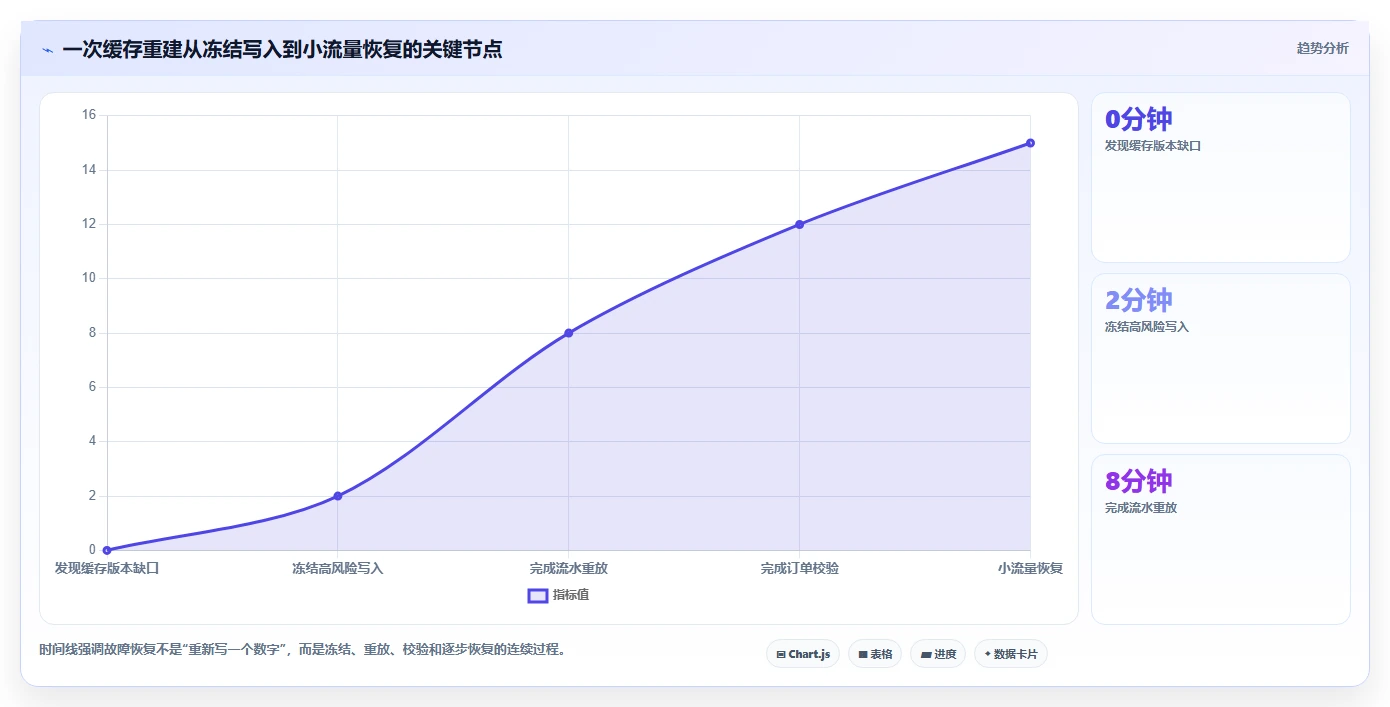1390x707 pixels.
Task: Click x-axis label 小流量恢复
Action: [1030, 568]
